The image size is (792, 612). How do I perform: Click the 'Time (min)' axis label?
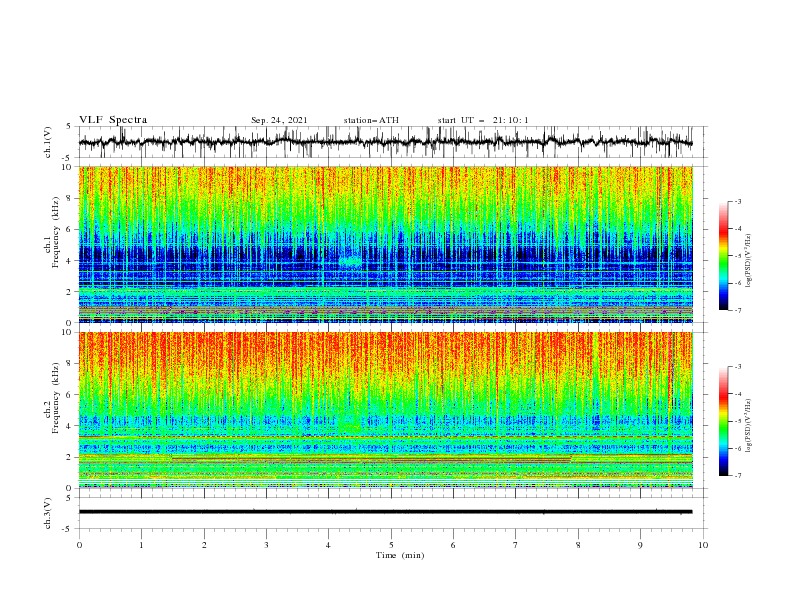coord(400,555)
